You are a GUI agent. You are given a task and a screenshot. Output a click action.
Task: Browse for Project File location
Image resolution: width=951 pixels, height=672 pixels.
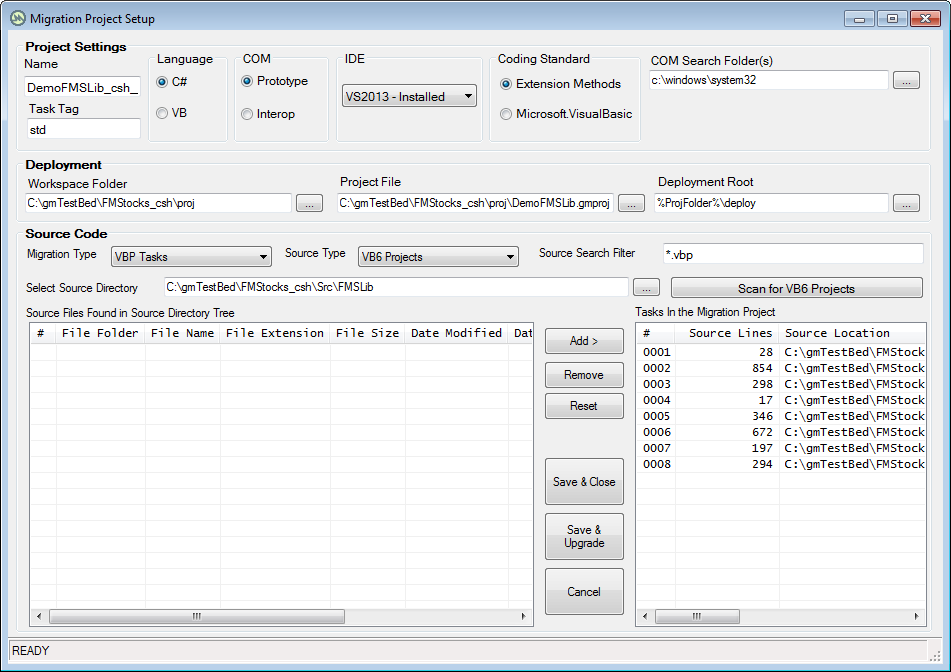631,203
